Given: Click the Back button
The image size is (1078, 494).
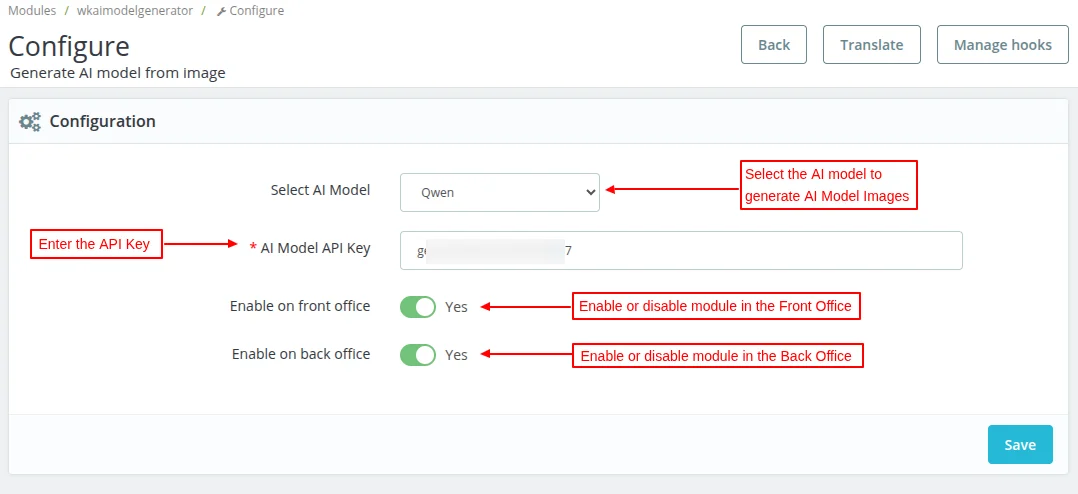Looking at the screenshot, I should tap(774, 45).
